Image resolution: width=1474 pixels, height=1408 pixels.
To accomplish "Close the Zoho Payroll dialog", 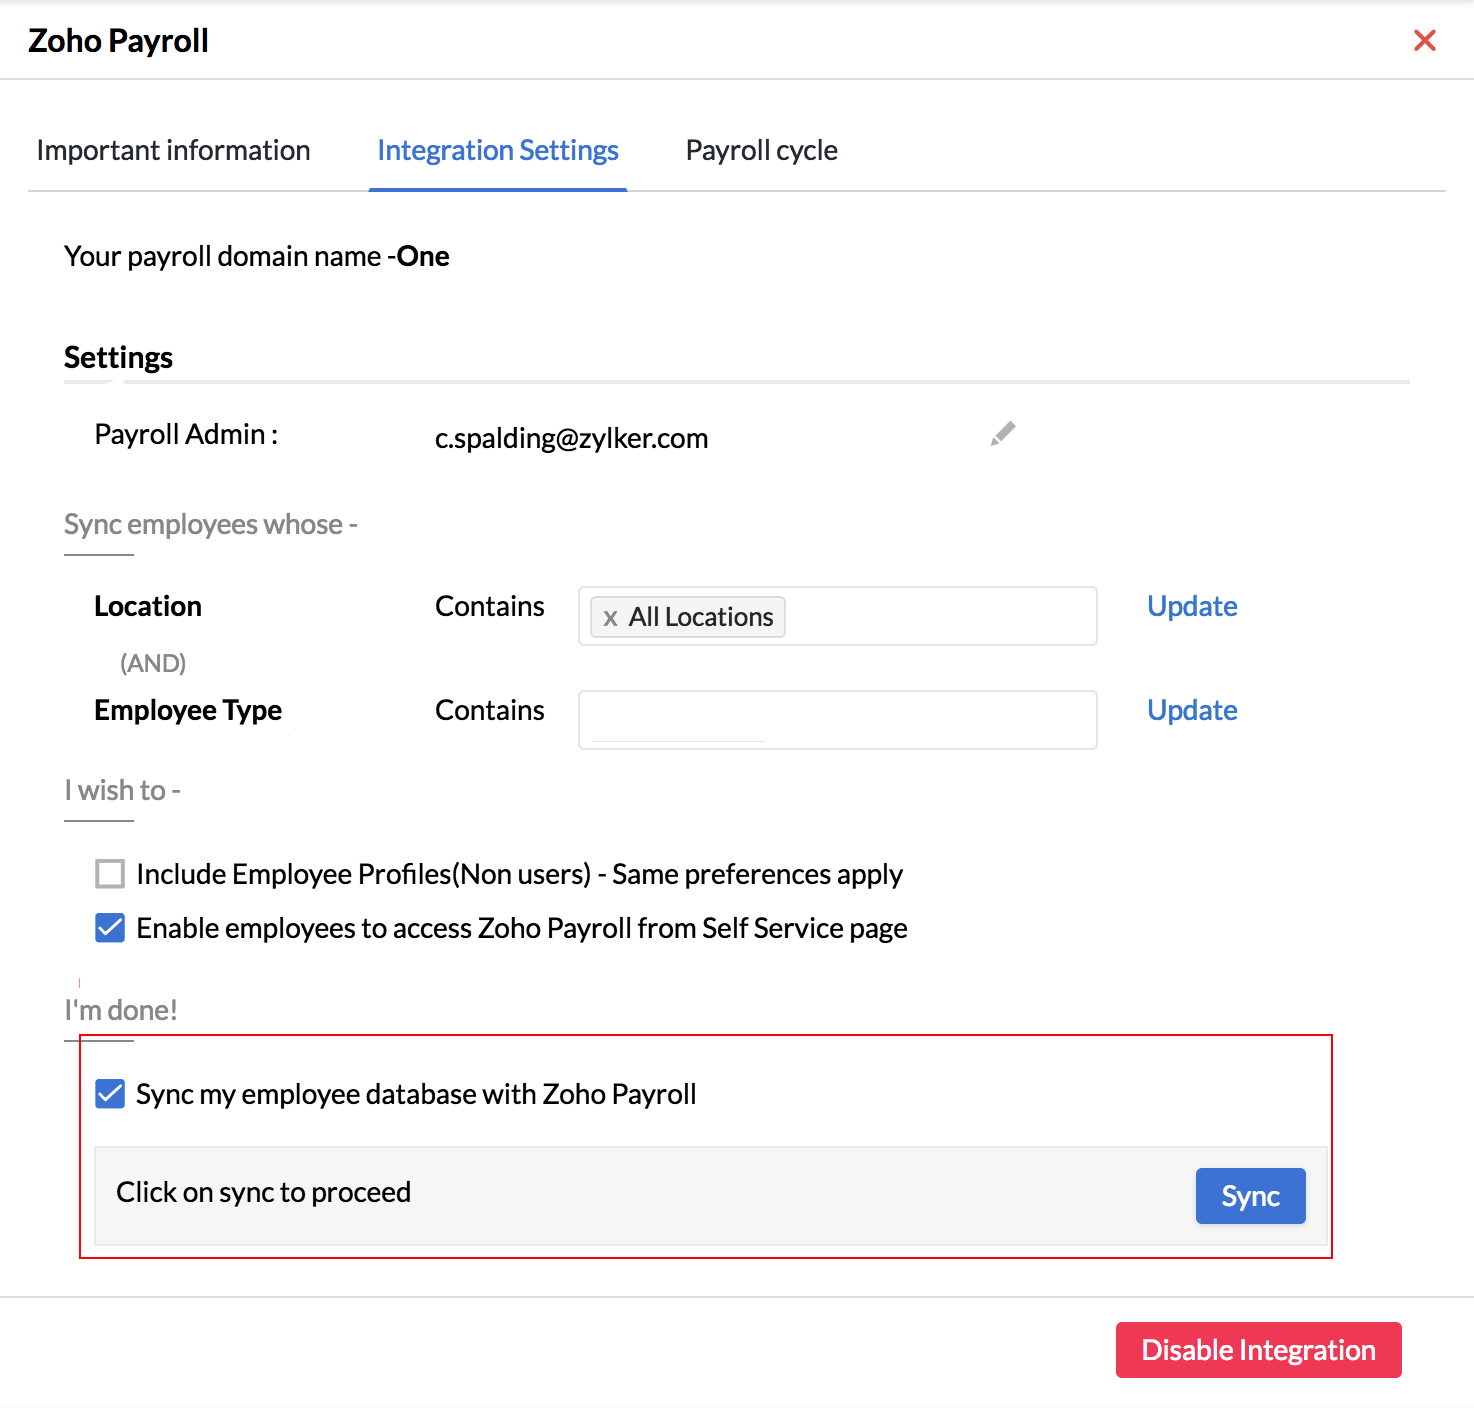I will click(1424, 40).
